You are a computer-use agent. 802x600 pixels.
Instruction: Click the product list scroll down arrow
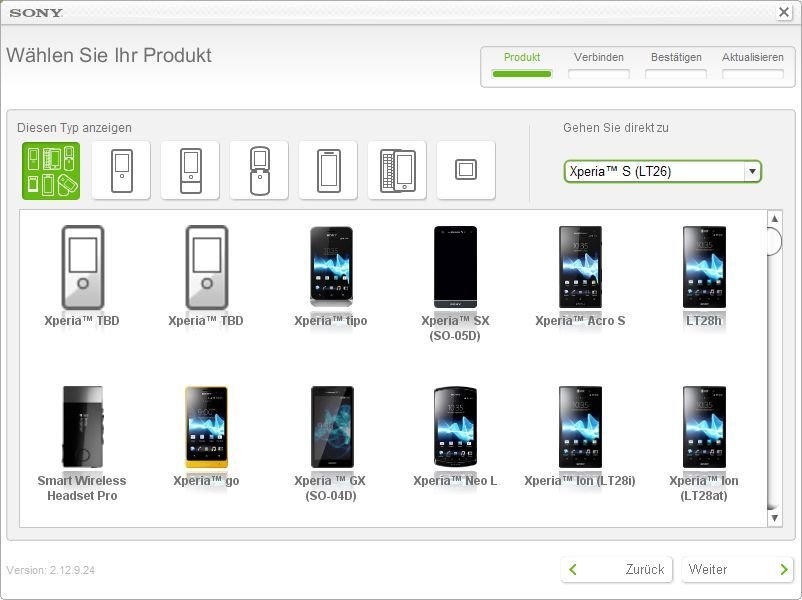click(775, 518)
